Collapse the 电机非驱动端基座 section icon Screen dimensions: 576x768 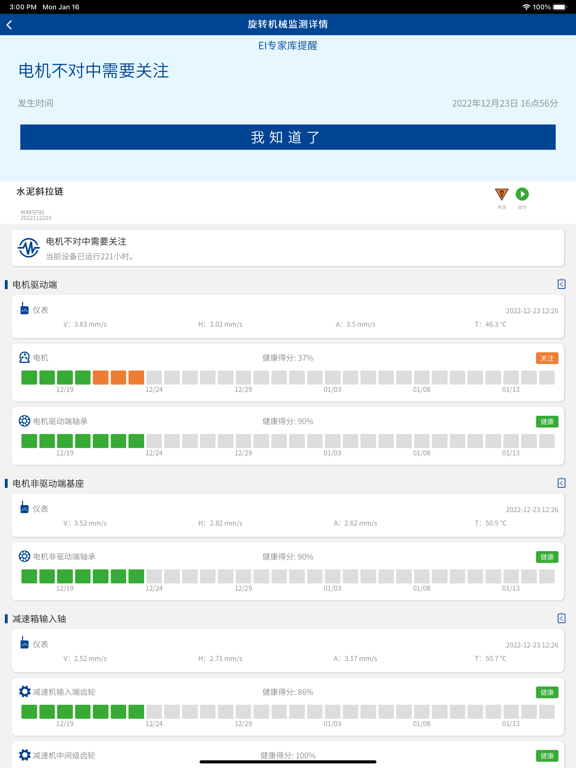(x=562, y=483)
